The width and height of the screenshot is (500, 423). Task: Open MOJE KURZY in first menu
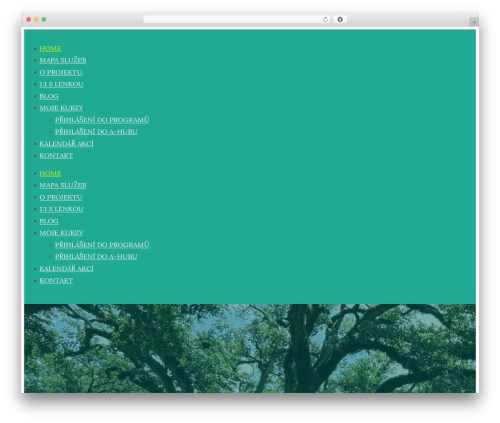click(62, 108)
